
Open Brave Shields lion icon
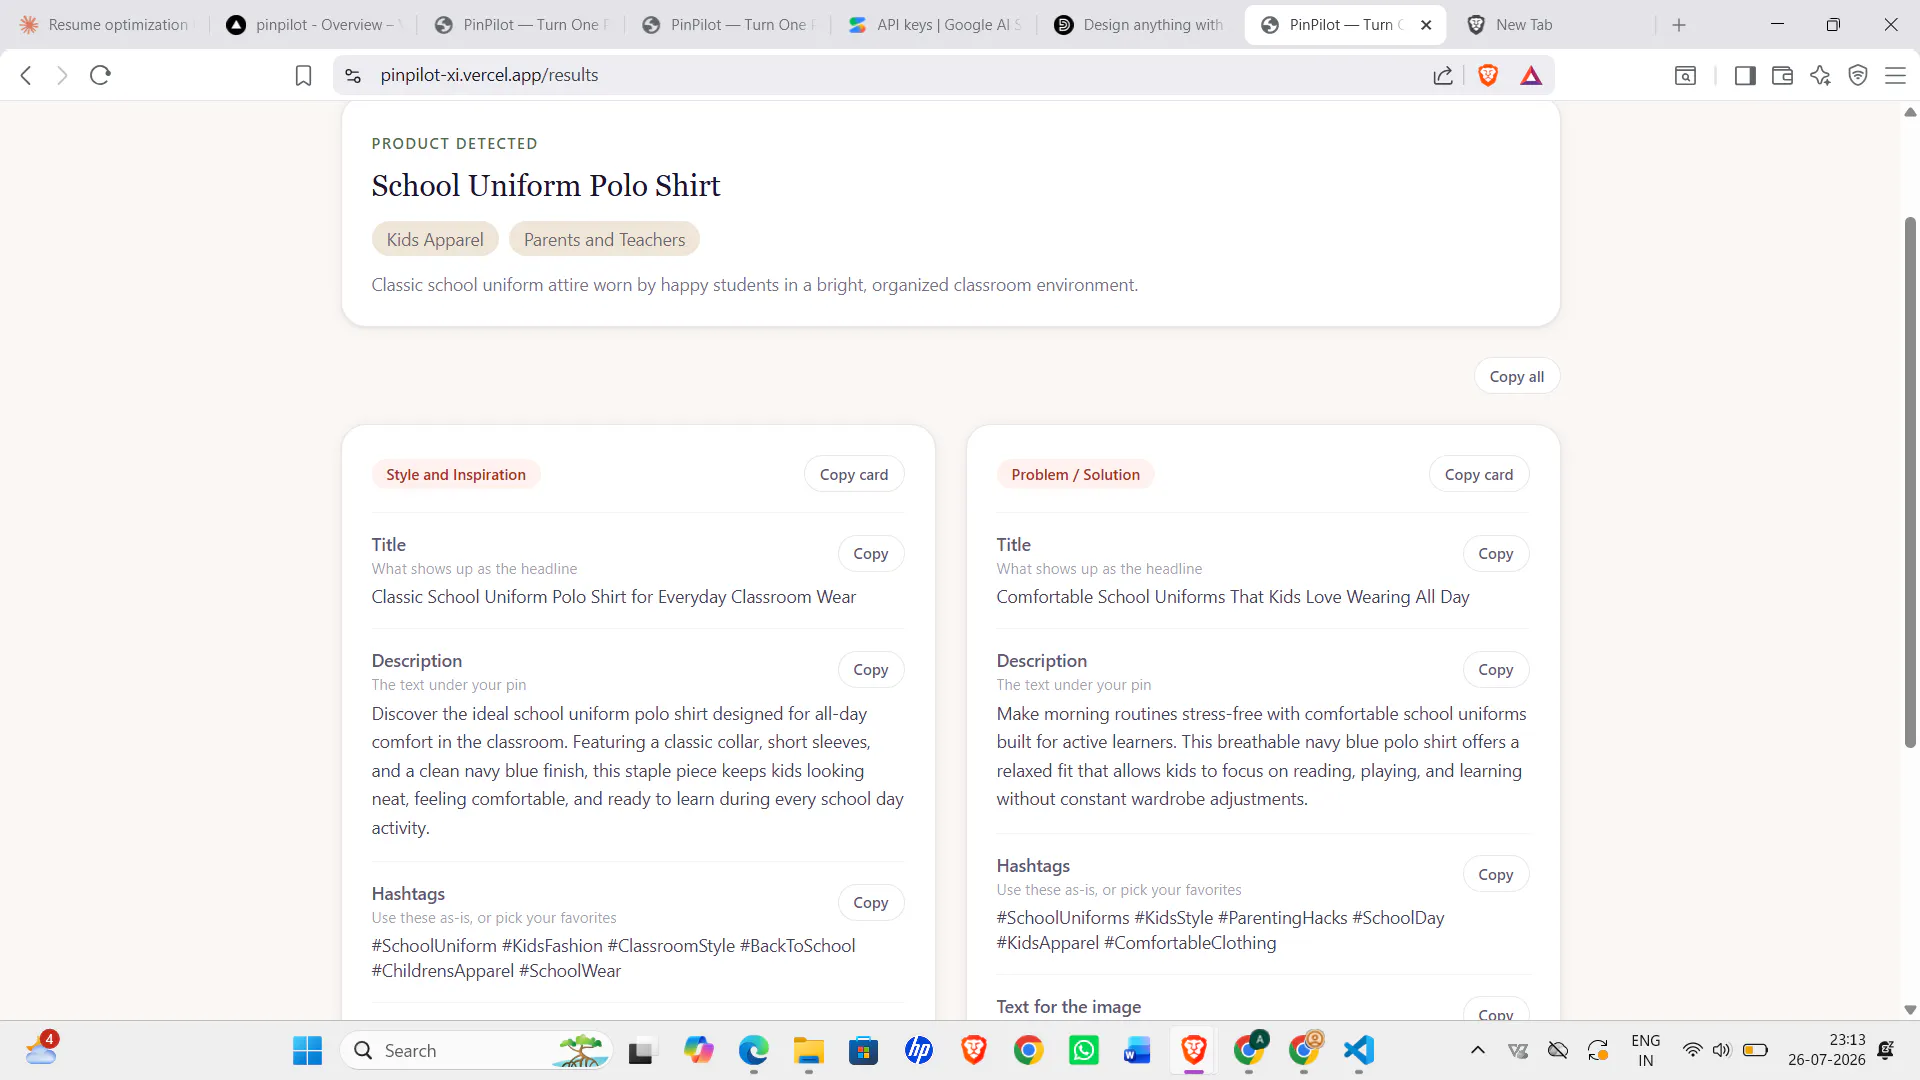1488,75
